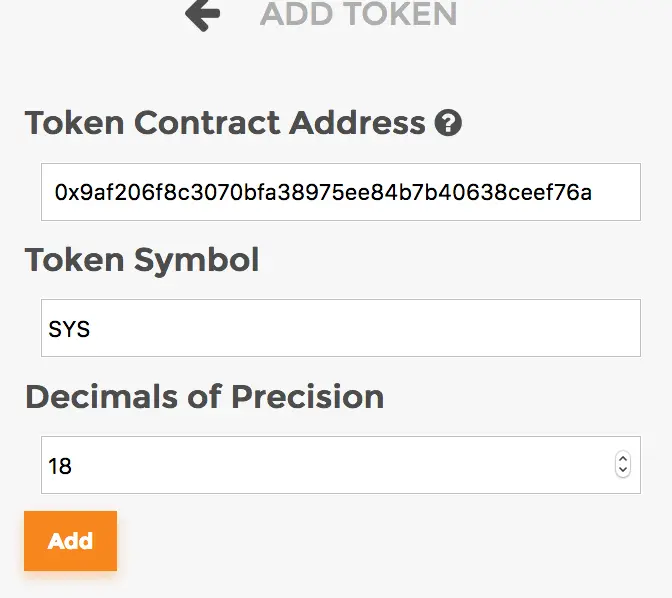Click into the Token Symbol input field
Viewport: 672px width, 598px height.
[x=340, y=328]
